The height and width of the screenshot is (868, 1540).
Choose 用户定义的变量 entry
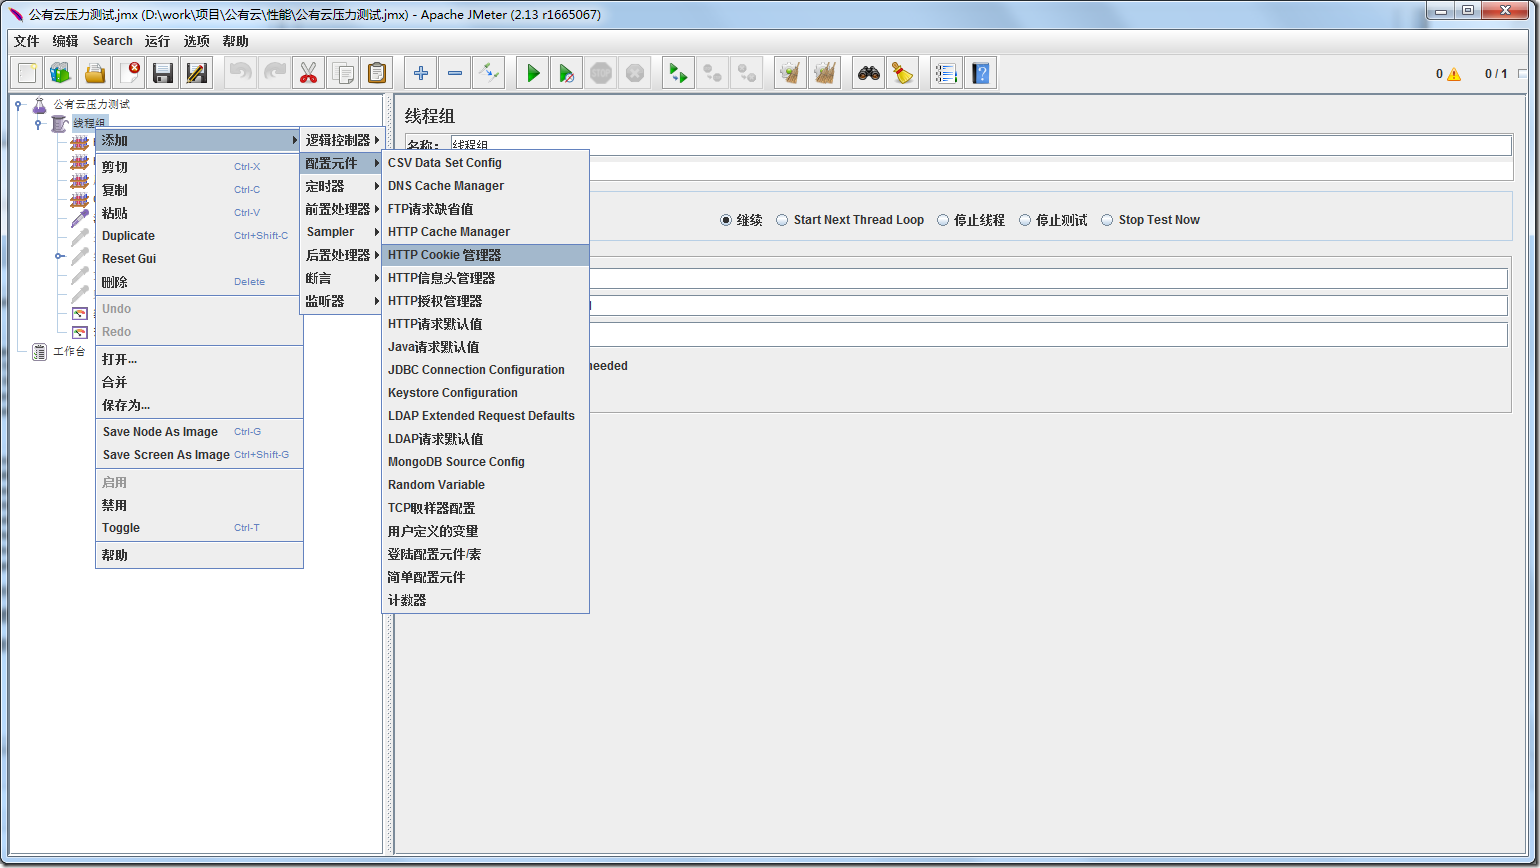click(x=485, y=531)
